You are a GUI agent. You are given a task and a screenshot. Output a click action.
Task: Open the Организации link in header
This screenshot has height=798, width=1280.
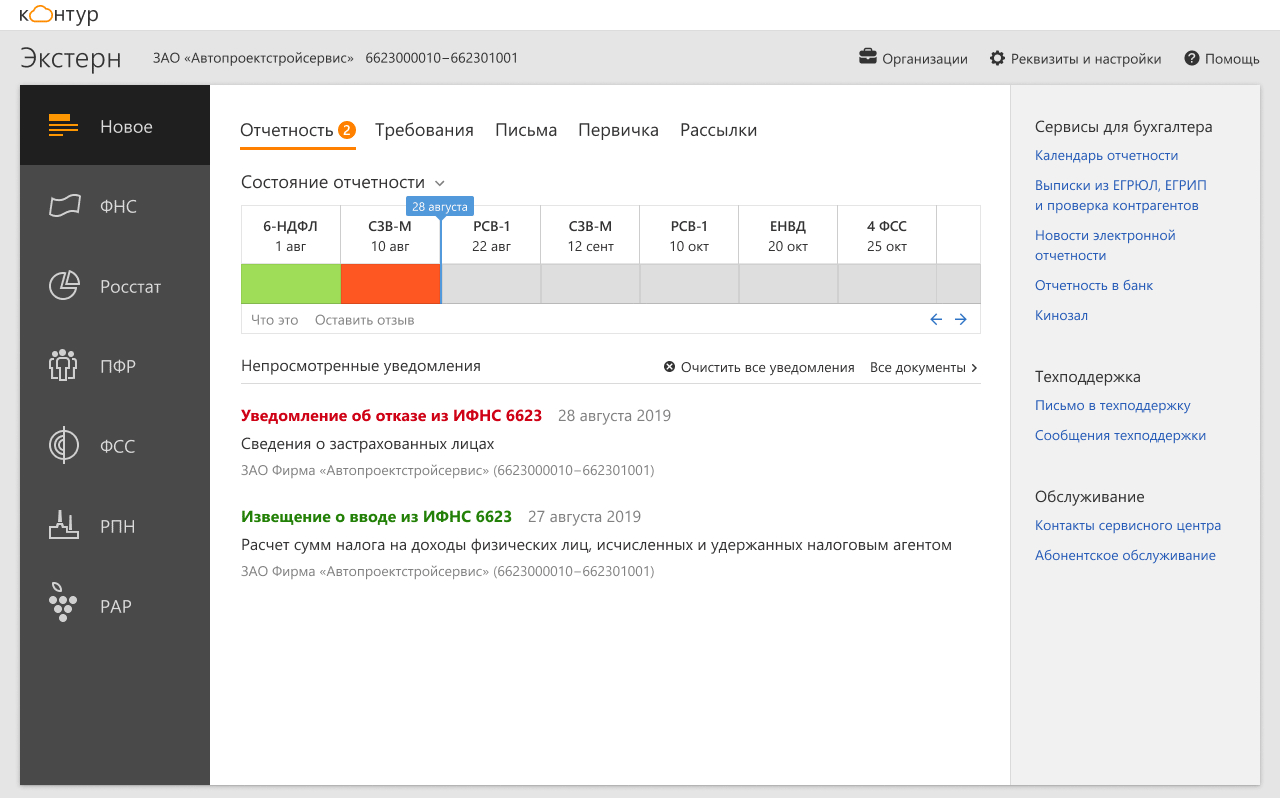tap(924, 59)
